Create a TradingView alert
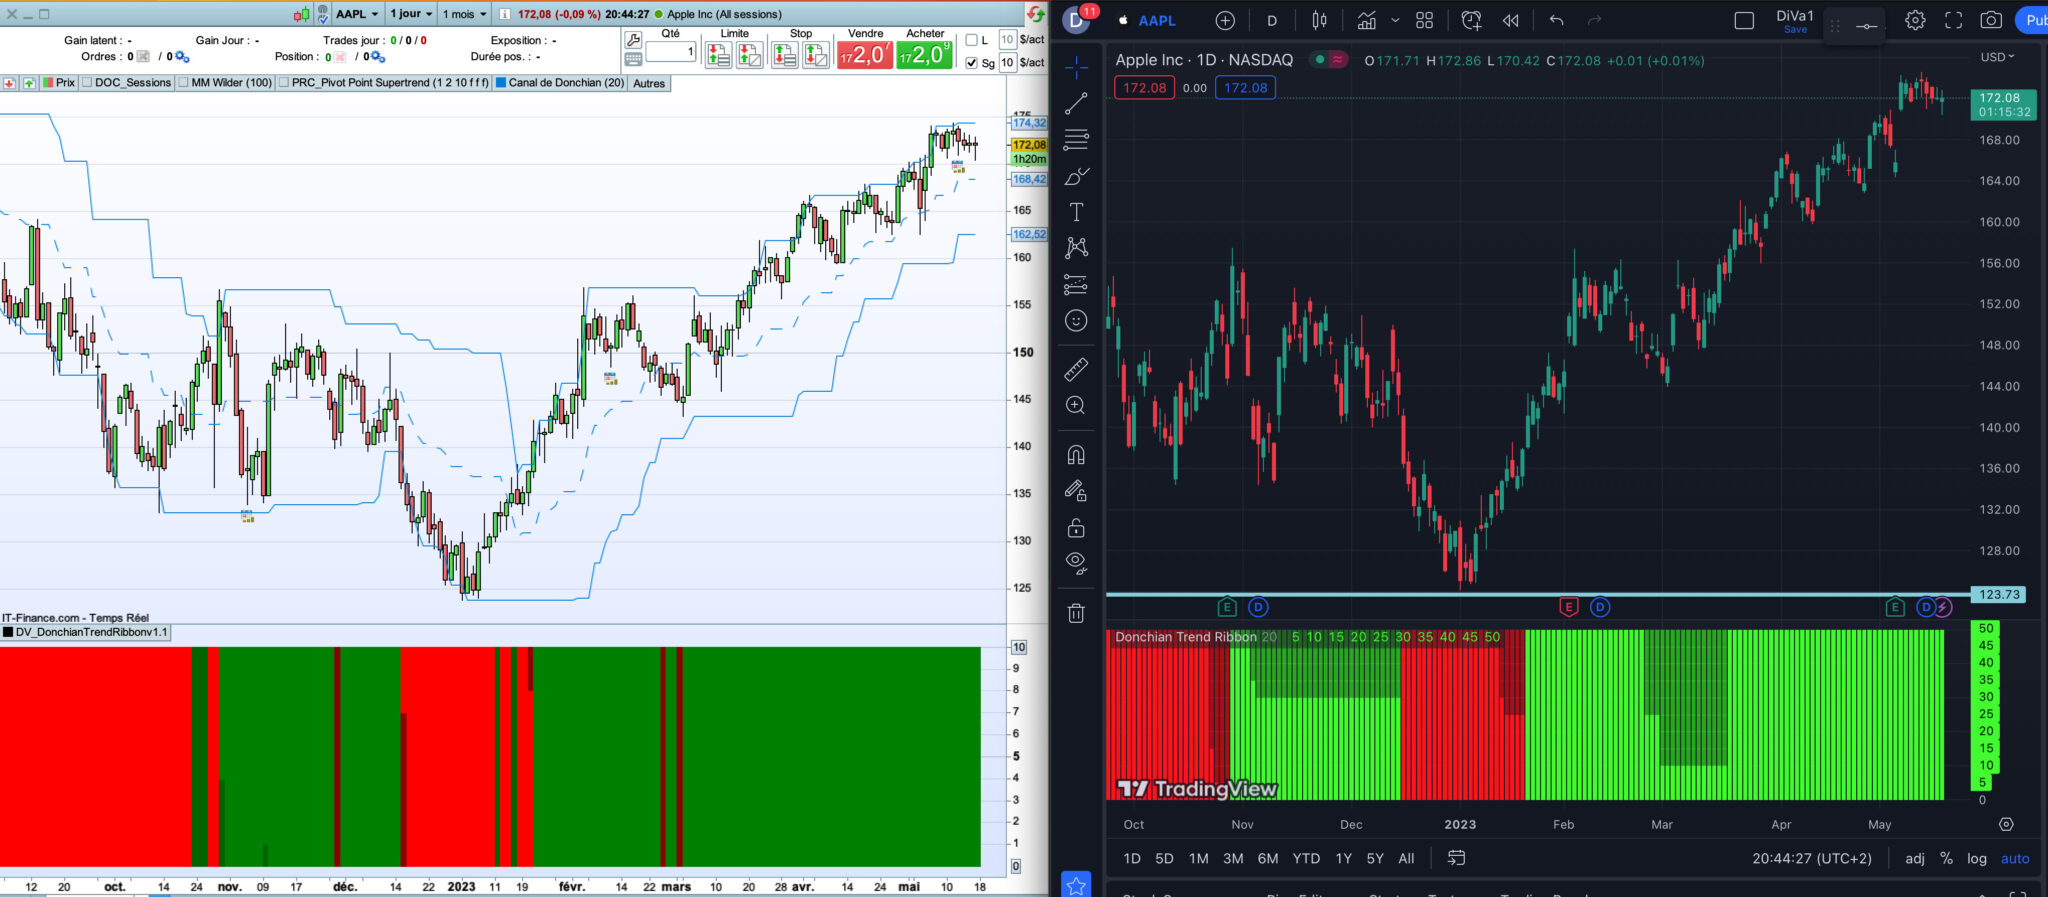 (x=1471, y=20)
